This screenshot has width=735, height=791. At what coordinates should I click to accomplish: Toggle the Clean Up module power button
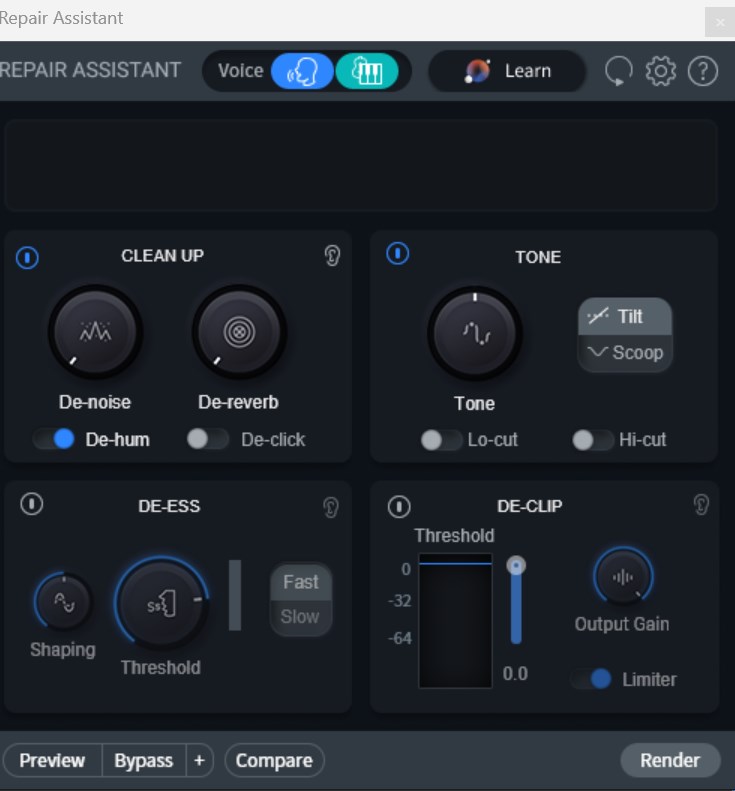tap(28, 258)
